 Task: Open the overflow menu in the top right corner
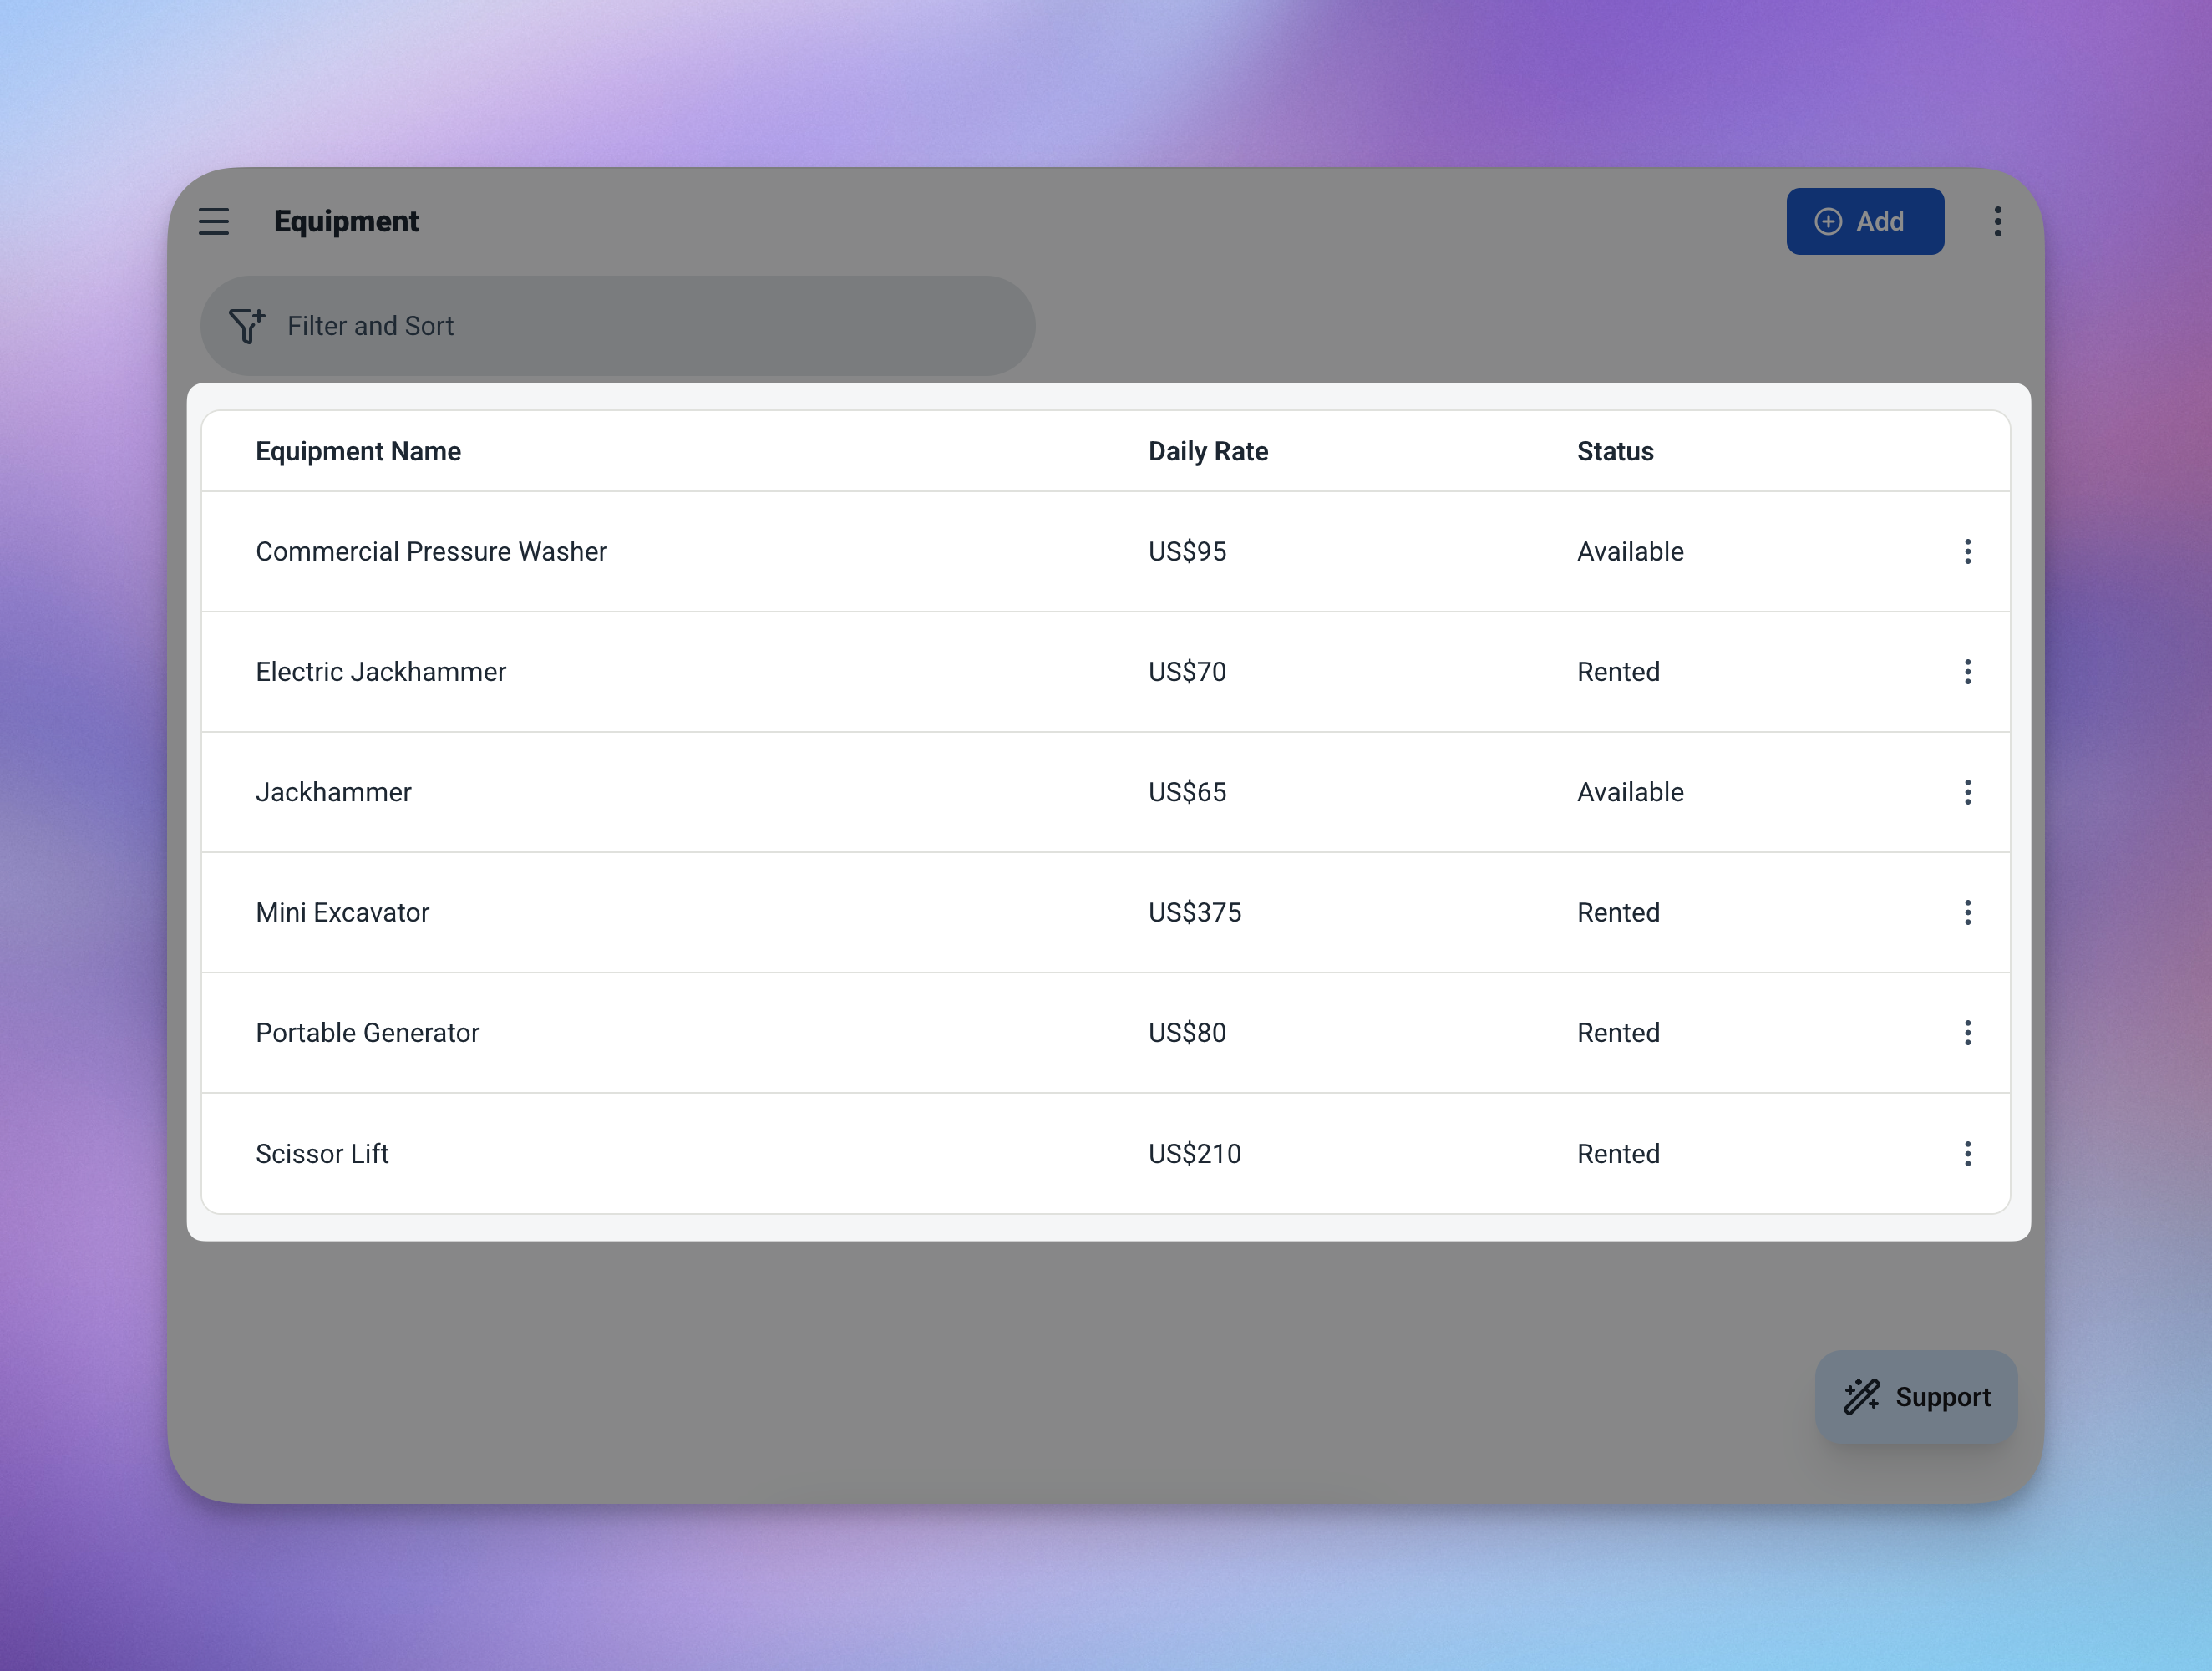coord(1997,221)
